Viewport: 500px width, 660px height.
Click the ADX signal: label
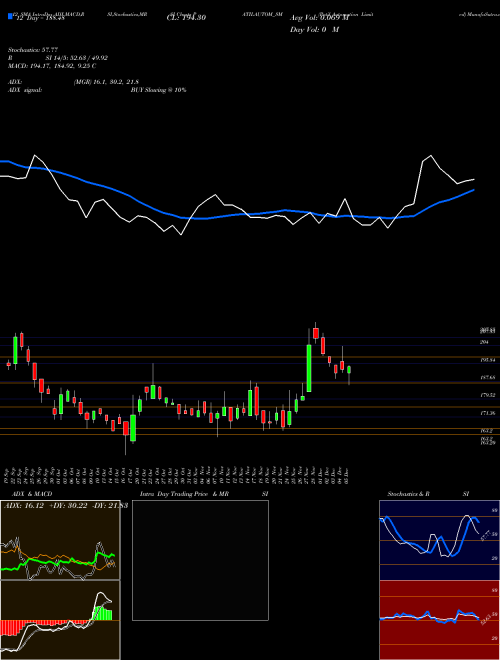25,90
